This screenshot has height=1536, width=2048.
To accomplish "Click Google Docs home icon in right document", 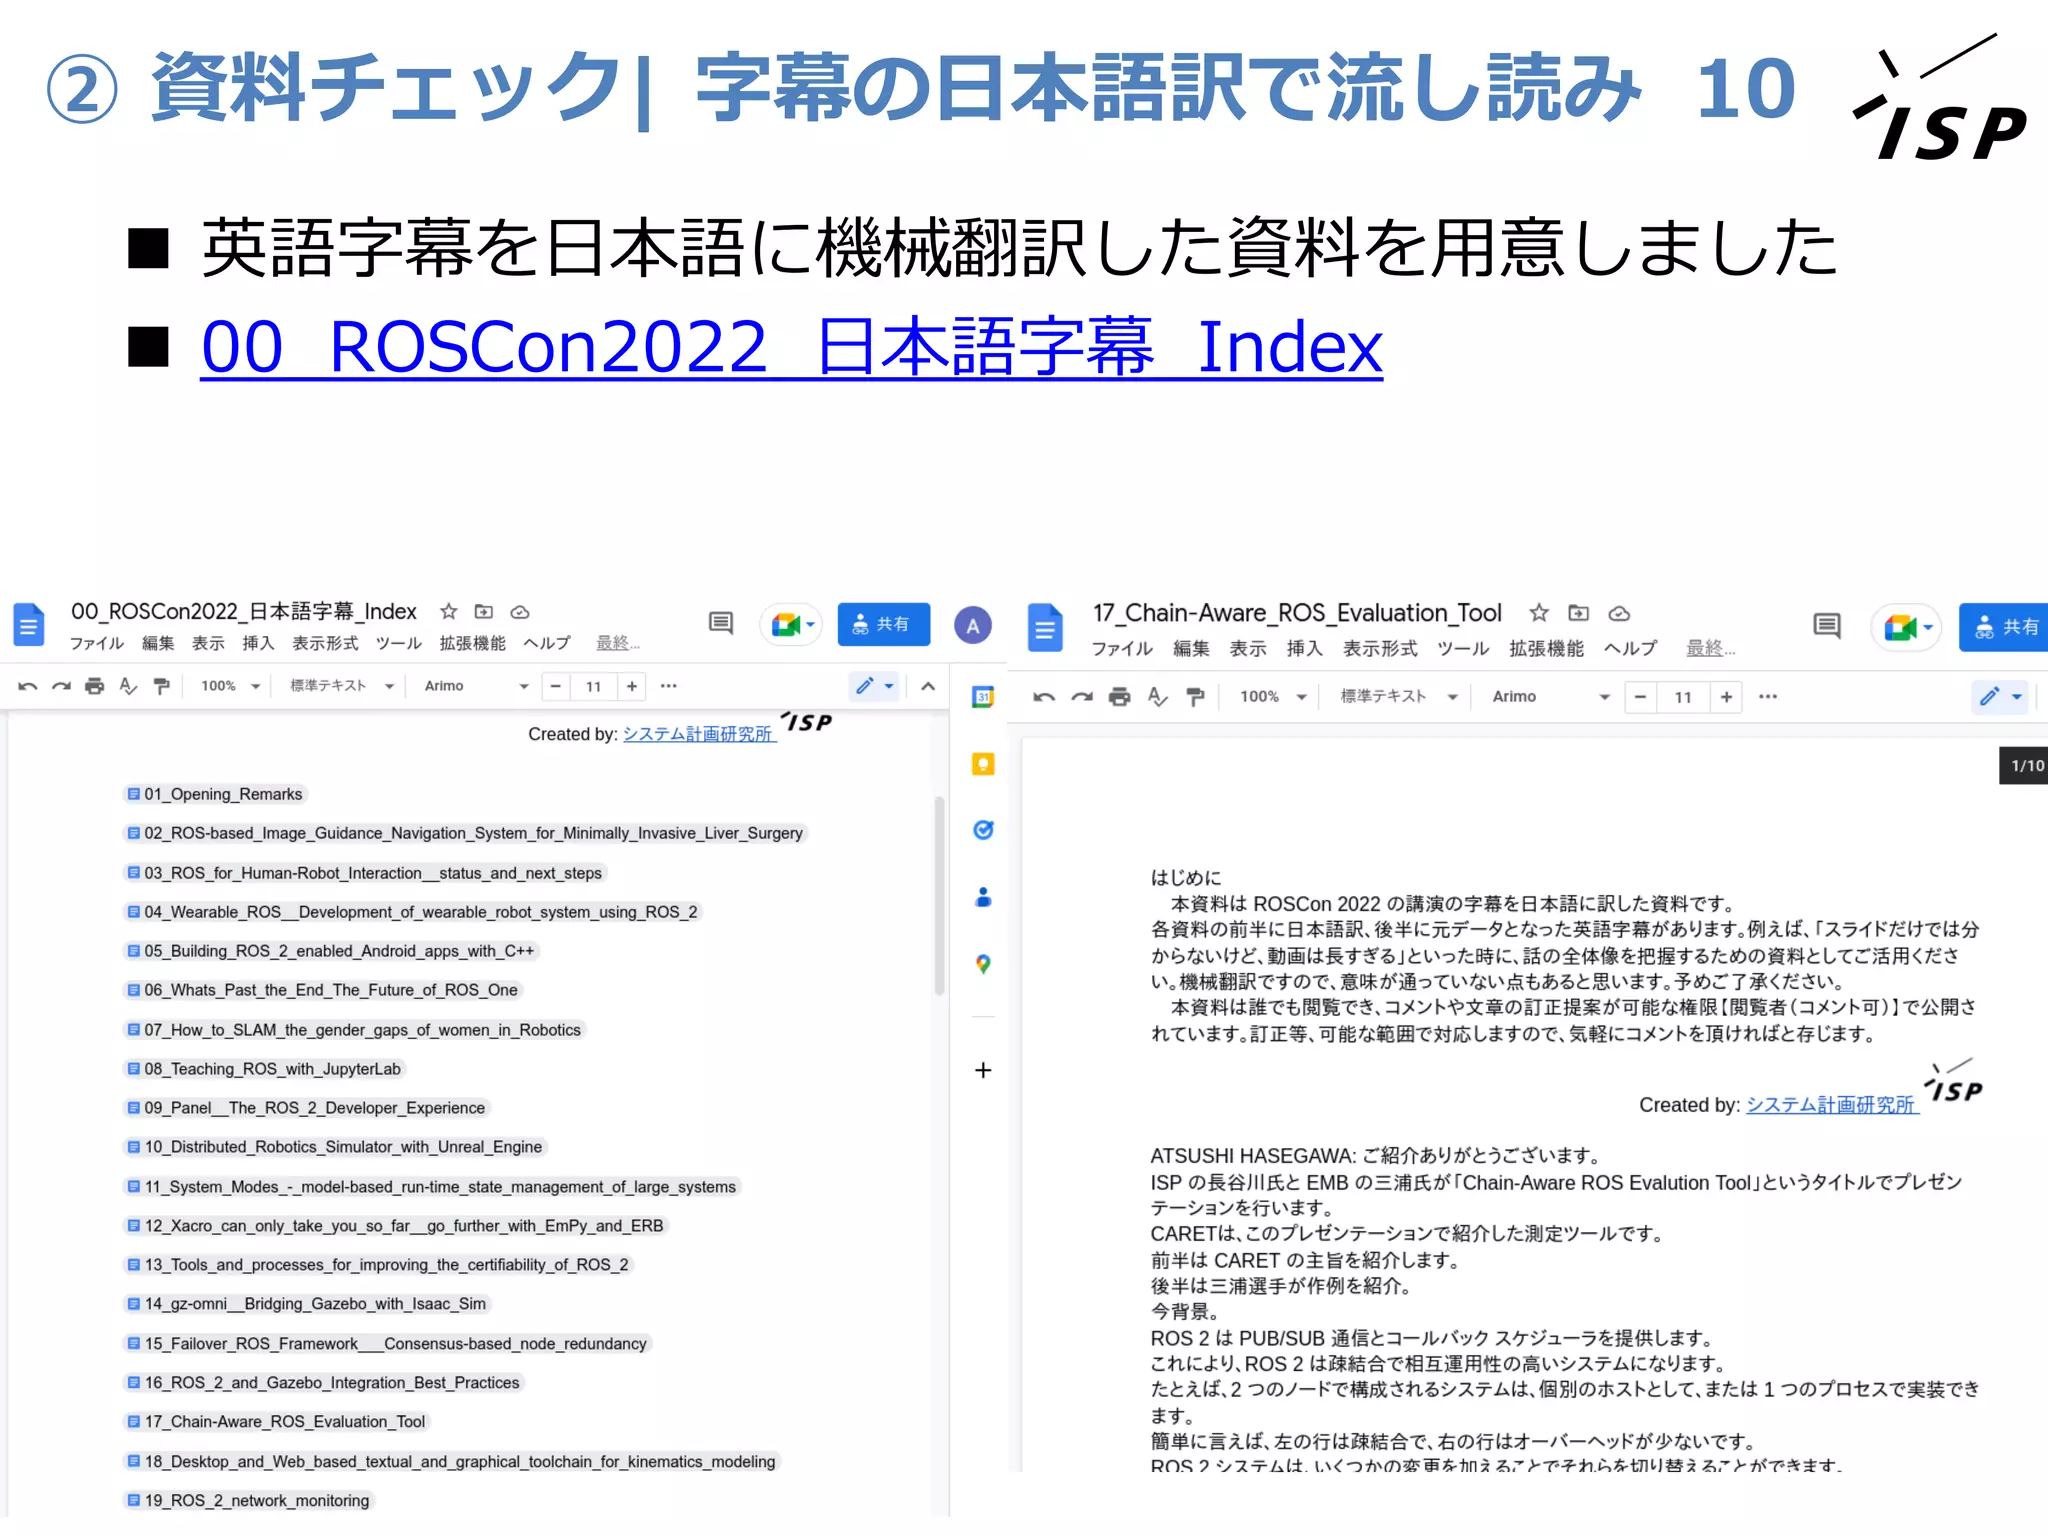I will click(1045, 628).
